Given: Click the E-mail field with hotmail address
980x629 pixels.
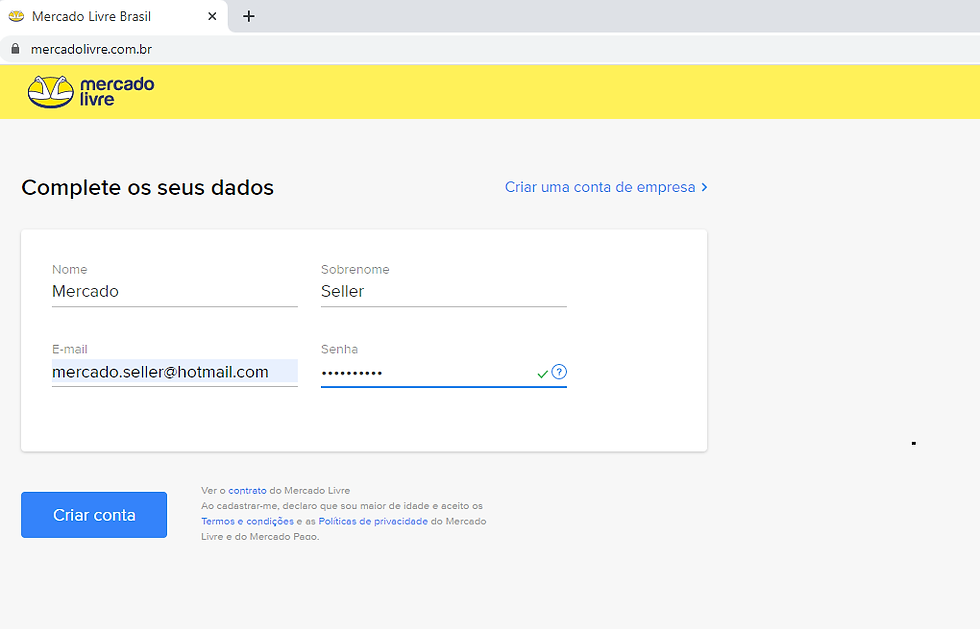Looking at the screenshot, I should pos(174,372).
